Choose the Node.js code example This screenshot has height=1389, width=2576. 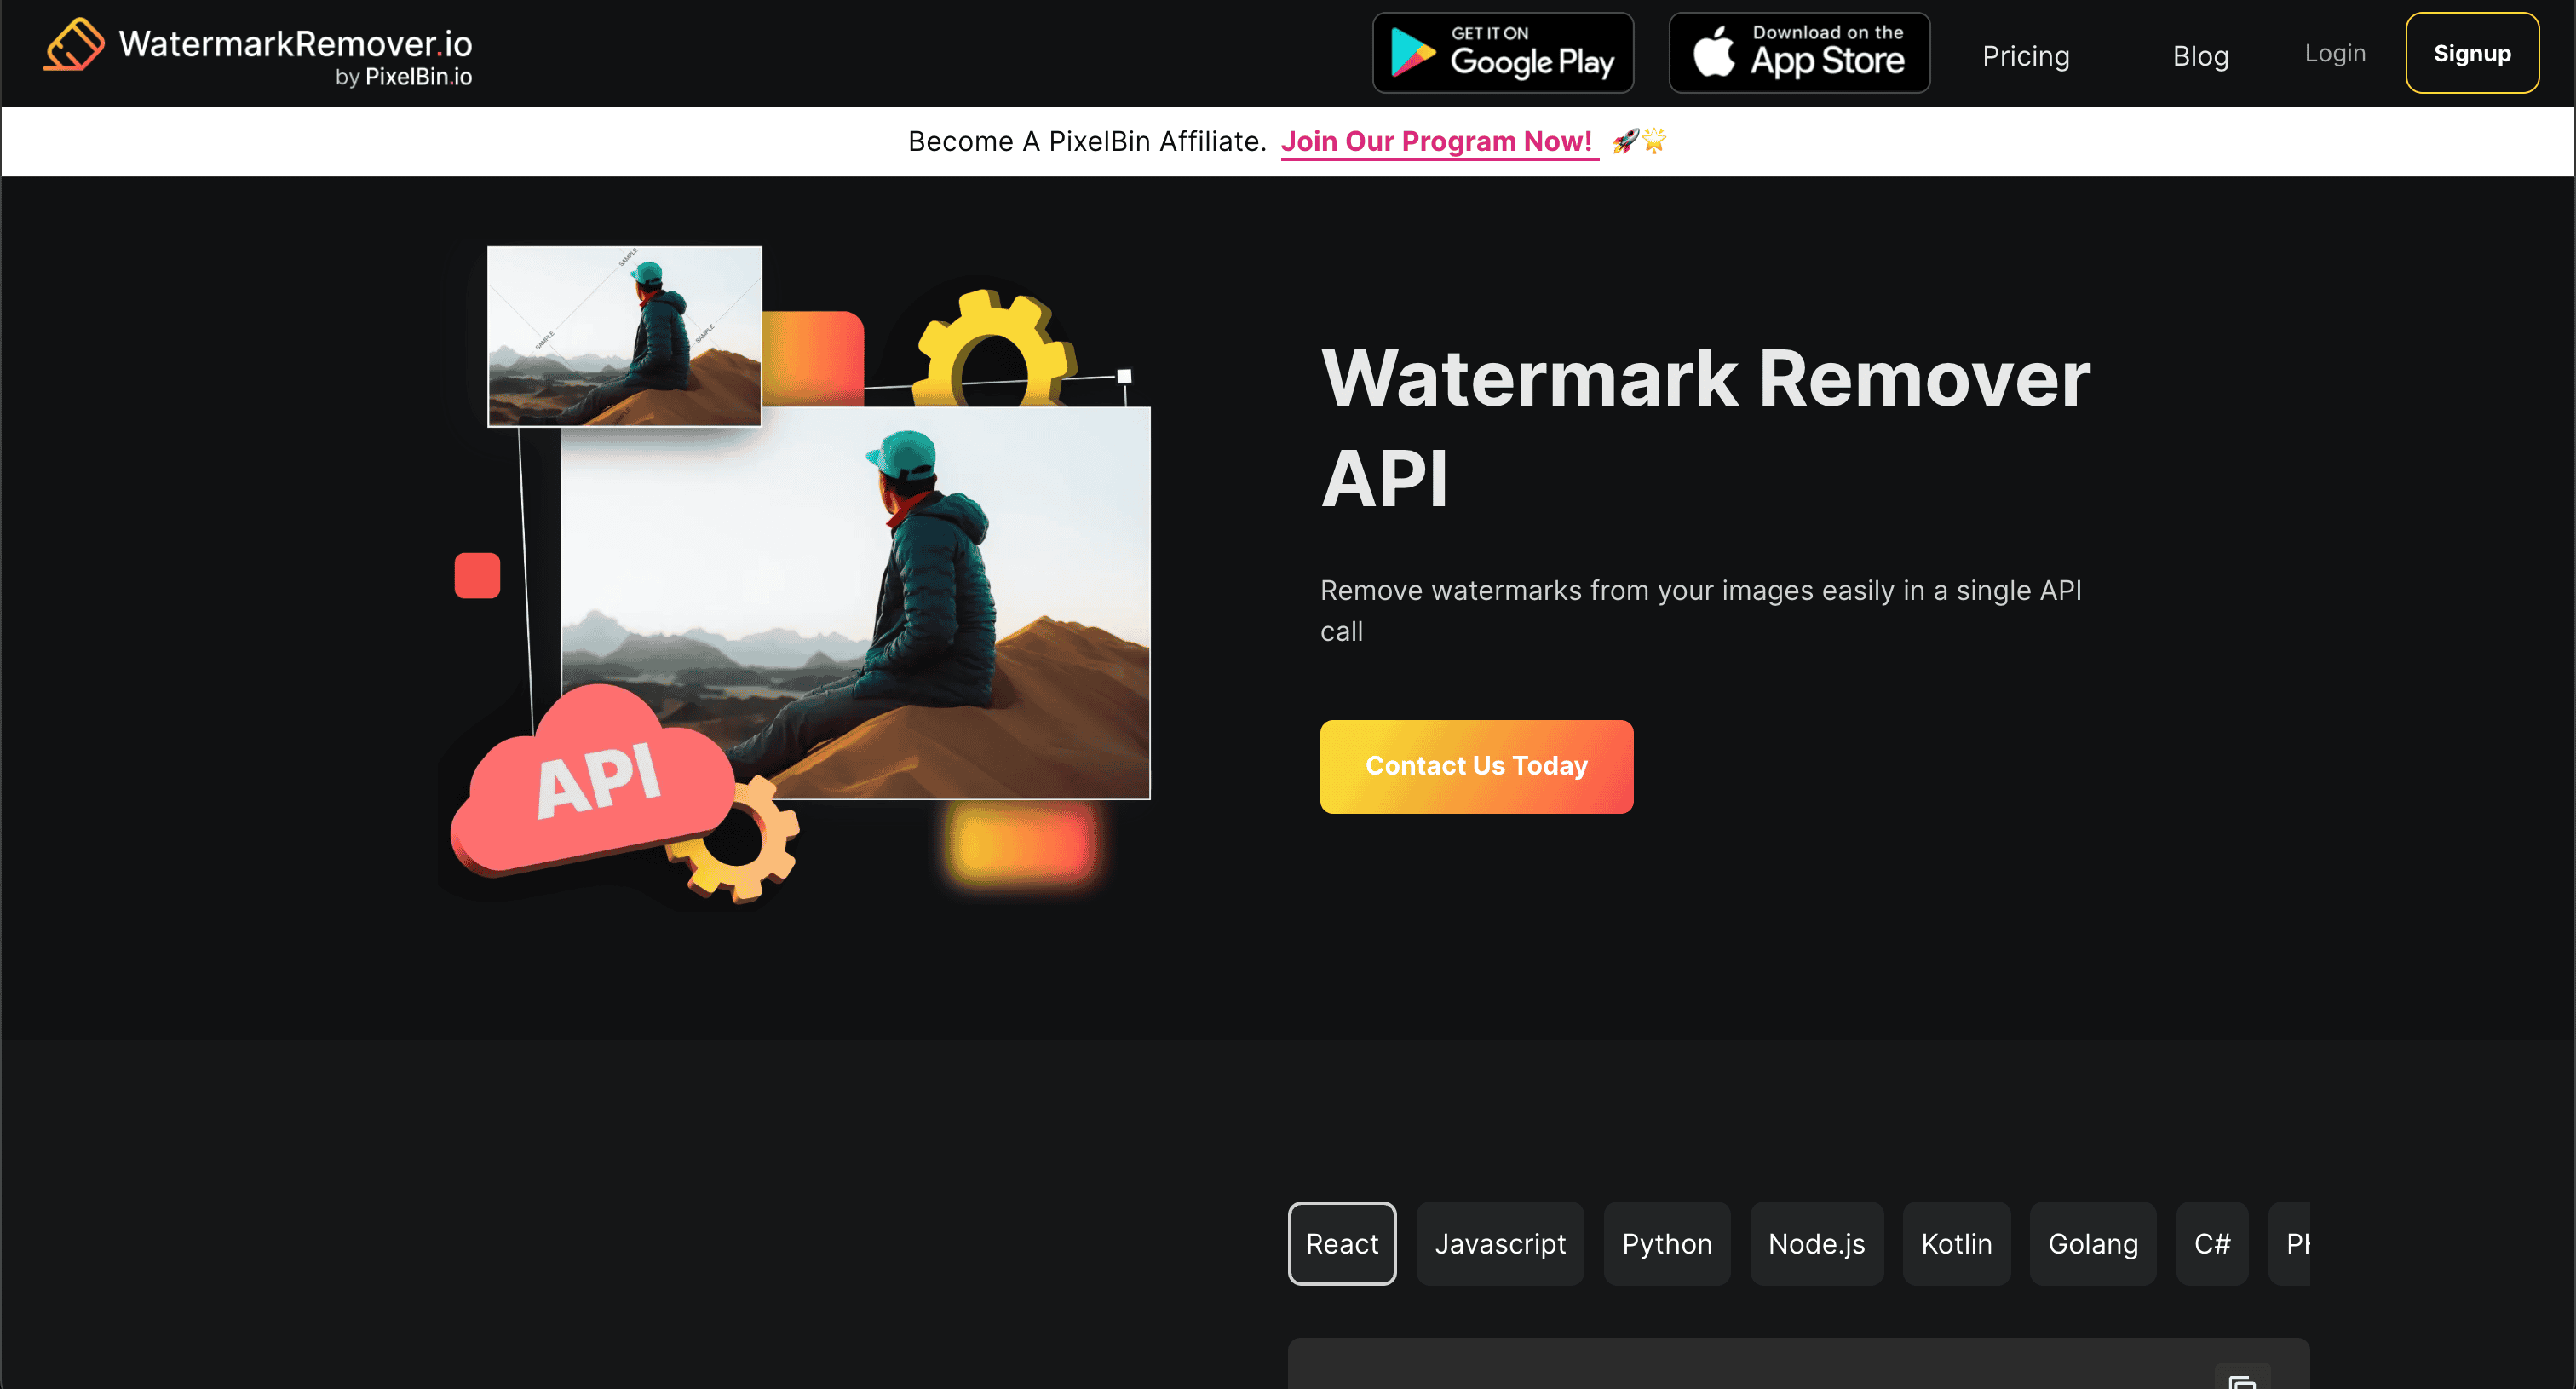coord(1816,1243)
